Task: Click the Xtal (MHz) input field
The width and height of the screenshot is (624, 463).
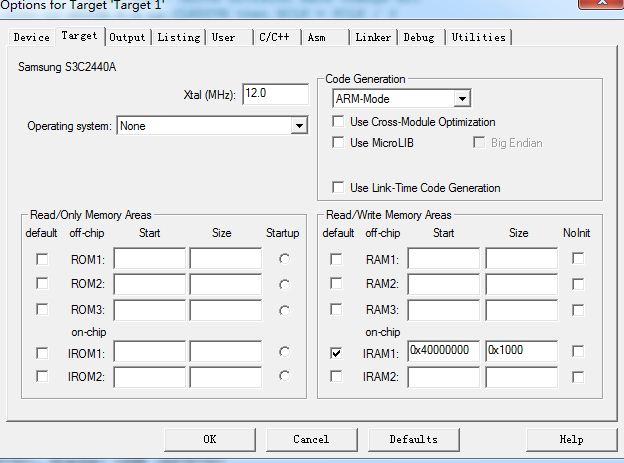Action: pyautogui.click(x=275, y=94)
